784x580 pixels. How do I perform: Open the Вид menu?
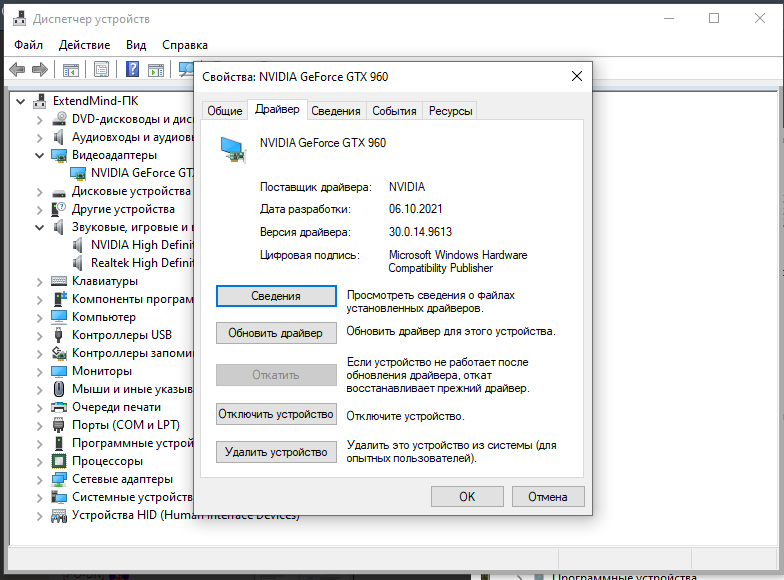coord(136,45)
